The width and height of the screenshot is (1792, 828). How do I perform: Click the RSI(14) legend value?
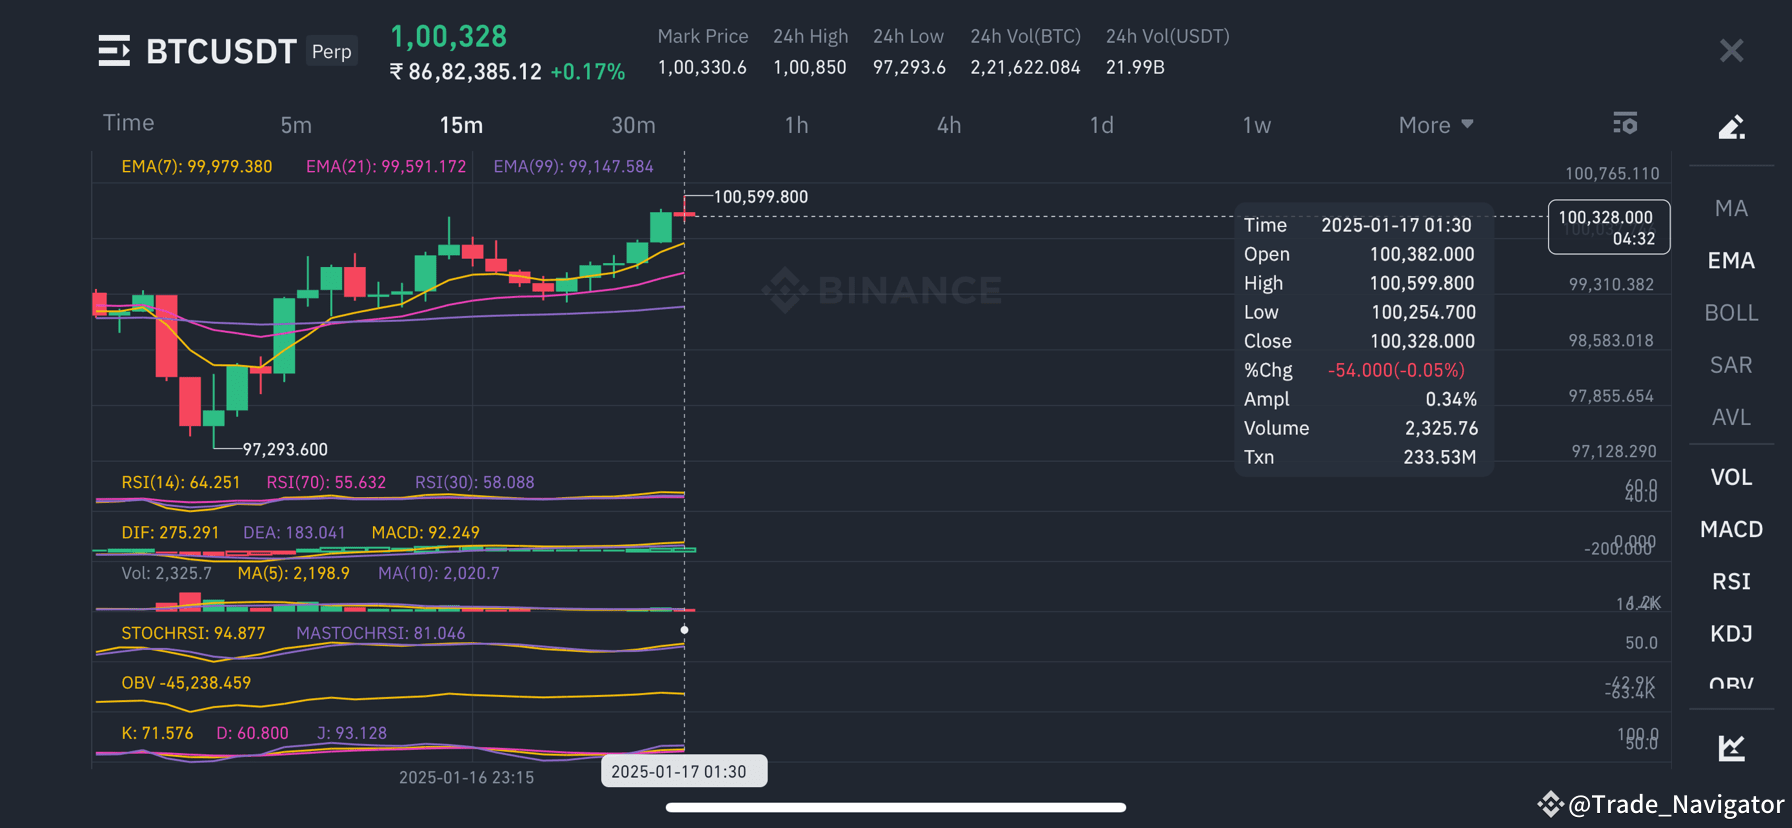(181, 483)
